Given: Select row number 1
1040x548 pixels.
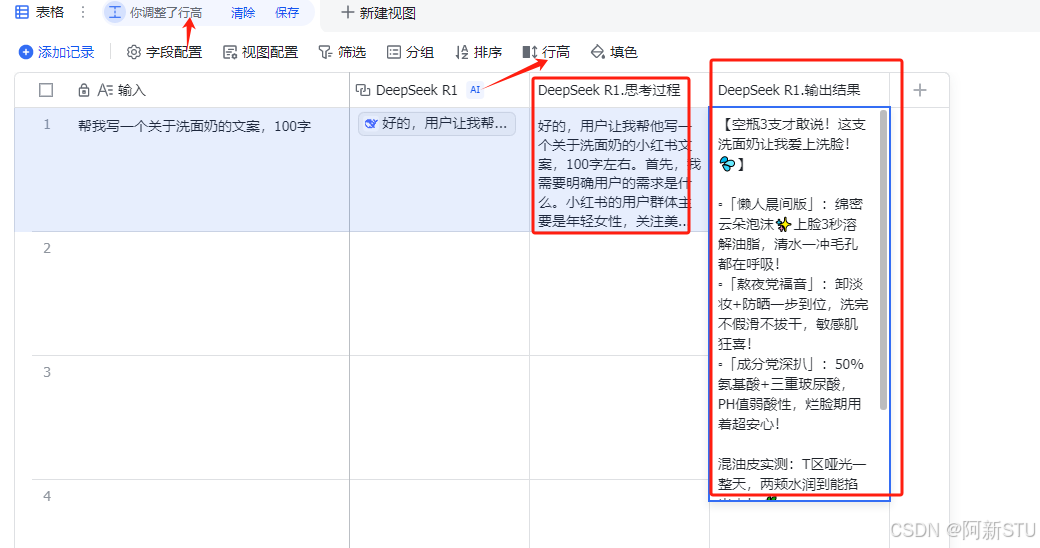Looking at the screenshot, I should coord(46,124).
